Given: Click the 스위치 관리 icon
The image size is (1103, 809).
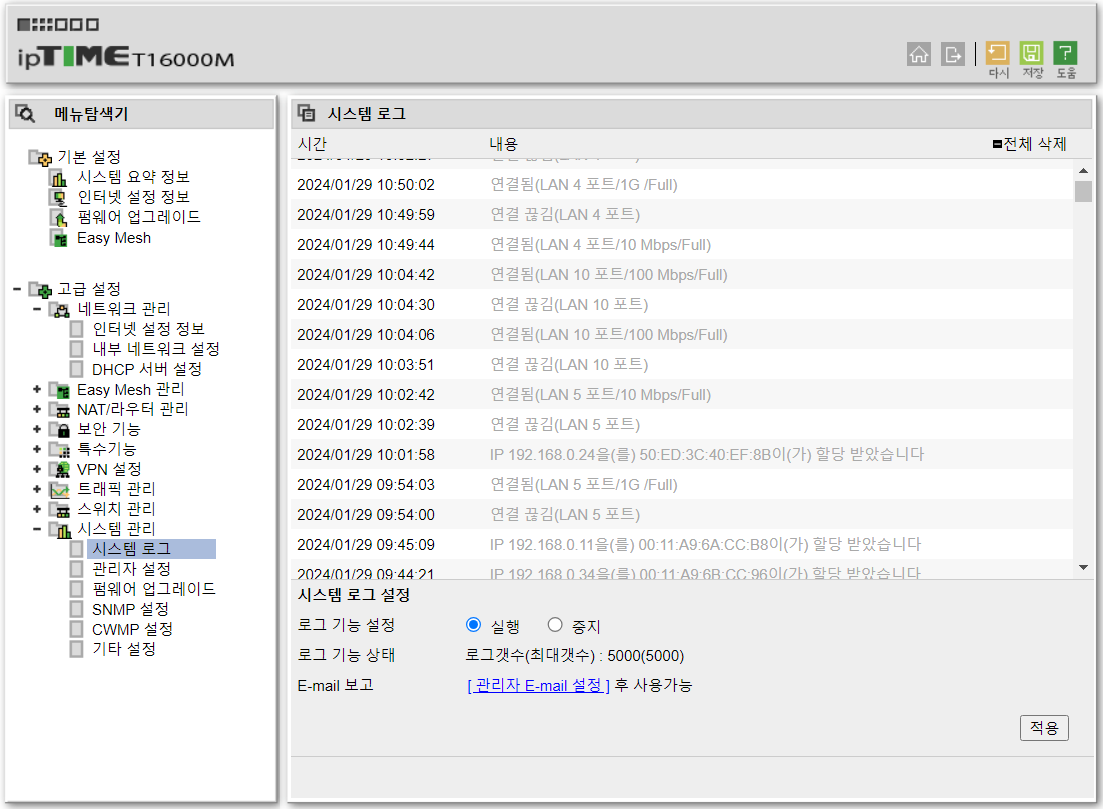Looking at the screenshot, I should coord(60,509).
